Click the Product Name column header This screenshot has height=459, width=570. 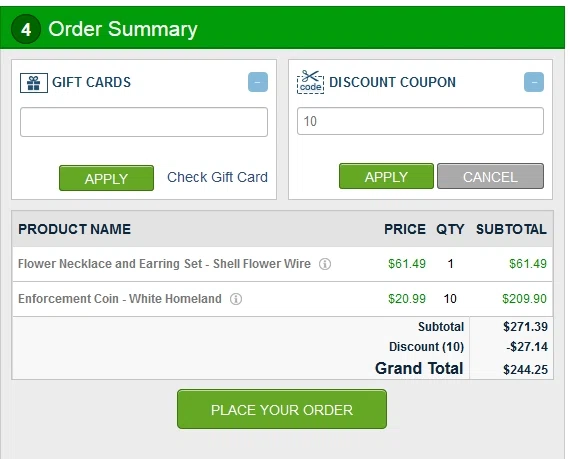[75, 229]
